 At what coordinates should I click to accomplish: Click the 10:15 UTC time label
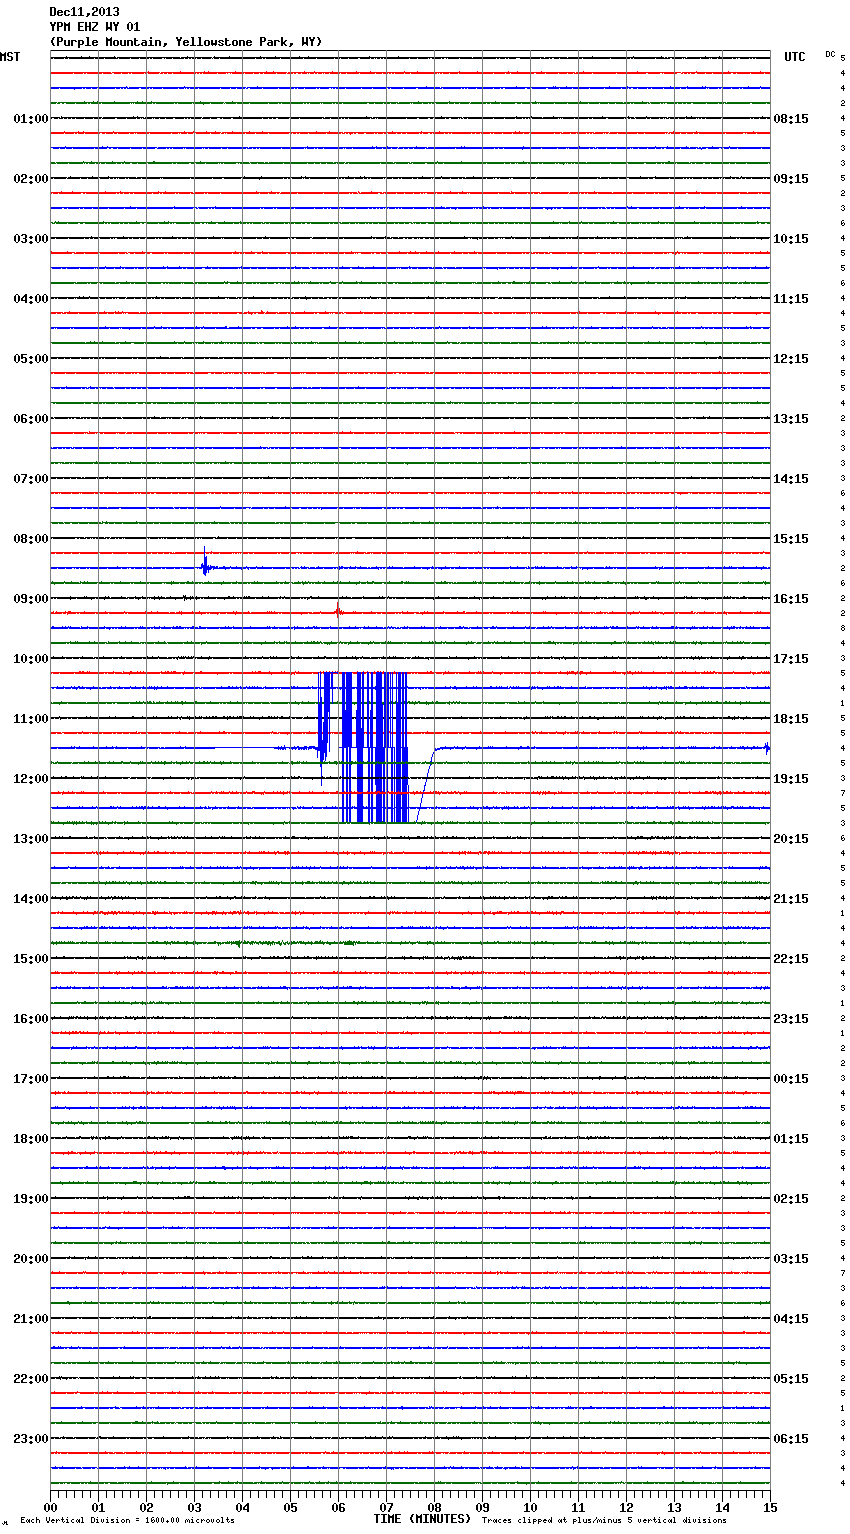coord(791,239)
